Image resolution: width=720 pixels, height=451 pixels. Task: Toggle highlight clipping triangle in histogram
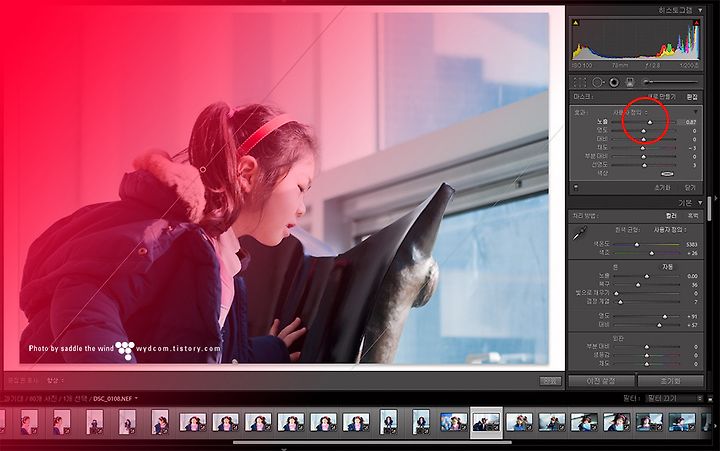pos(696,23)
